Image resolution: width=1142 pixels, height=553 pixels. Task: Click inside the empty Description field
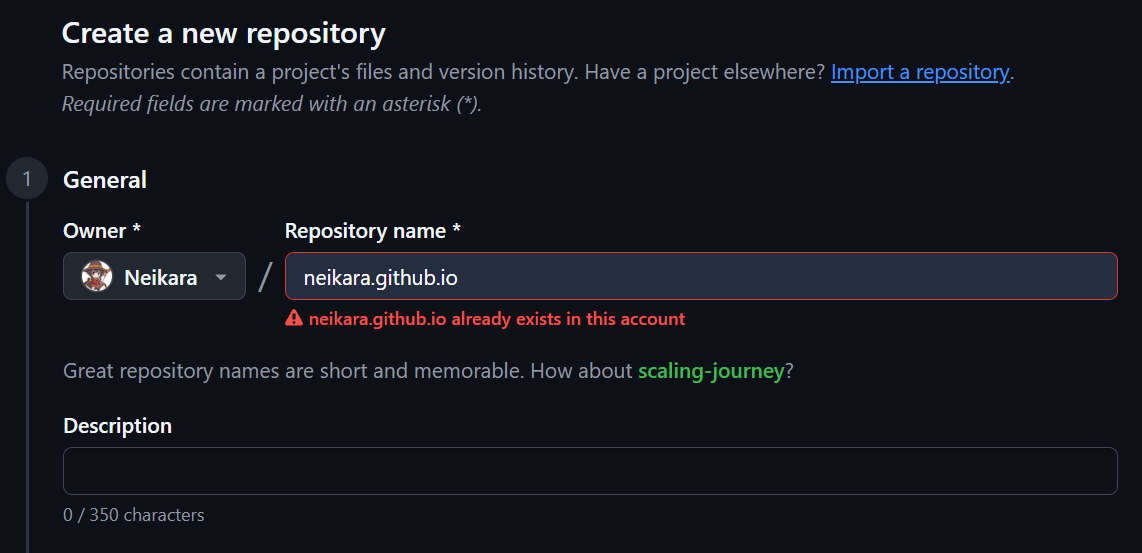point(590,471)
